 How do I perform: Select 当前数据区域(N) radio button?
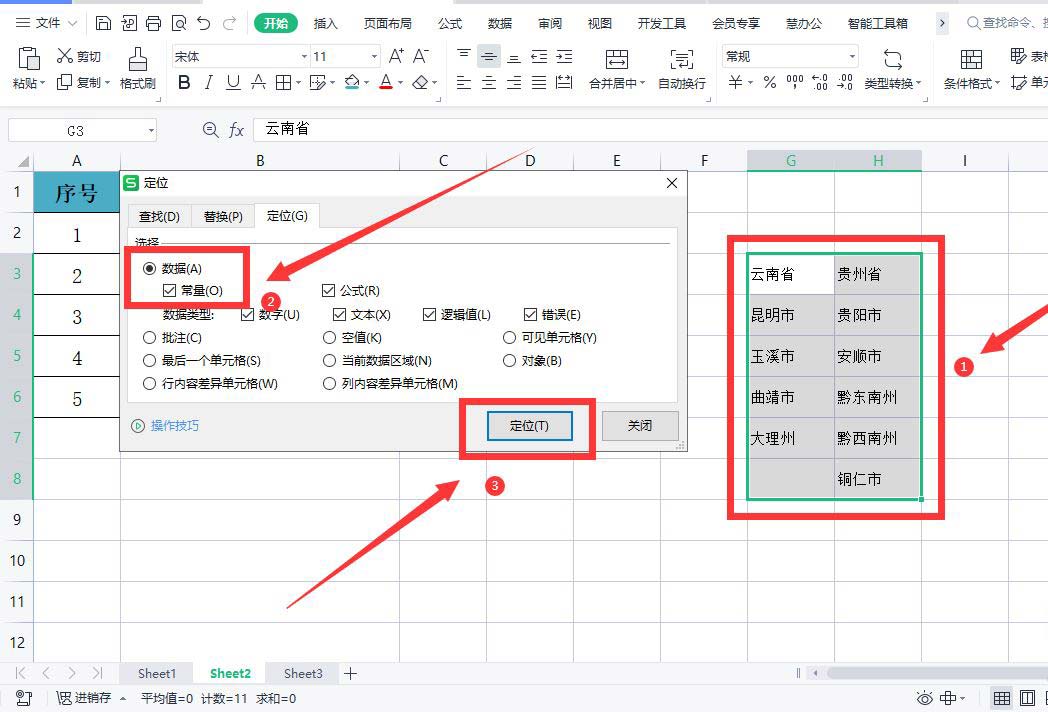[329, 361]
